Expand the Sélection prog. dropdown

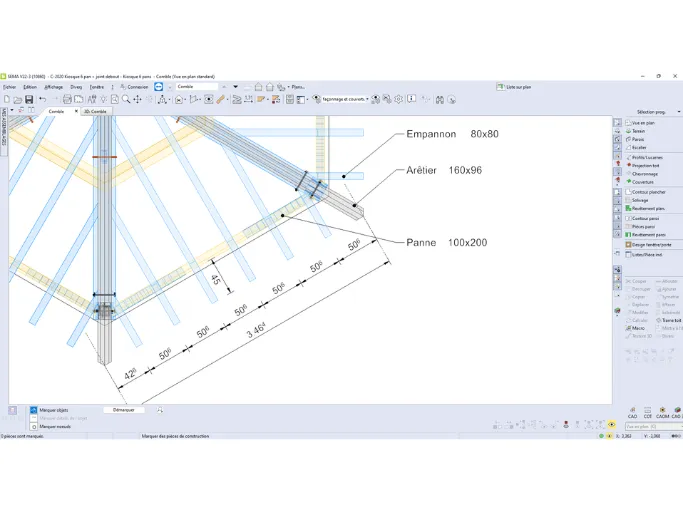point(655,112)
